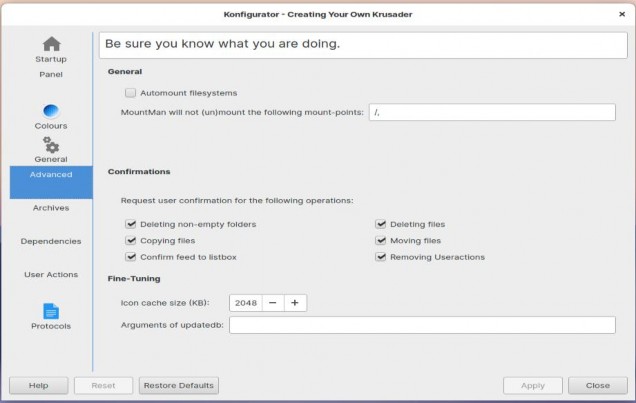Close the Konfigurator window with X
The width and height of the screenshot is (636, 403).
(622, 14)
